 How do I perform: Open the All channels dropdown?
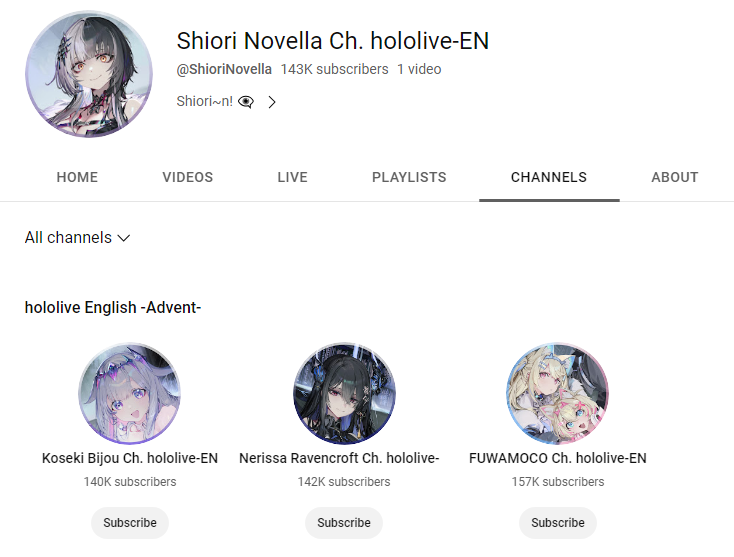point(77,237)
